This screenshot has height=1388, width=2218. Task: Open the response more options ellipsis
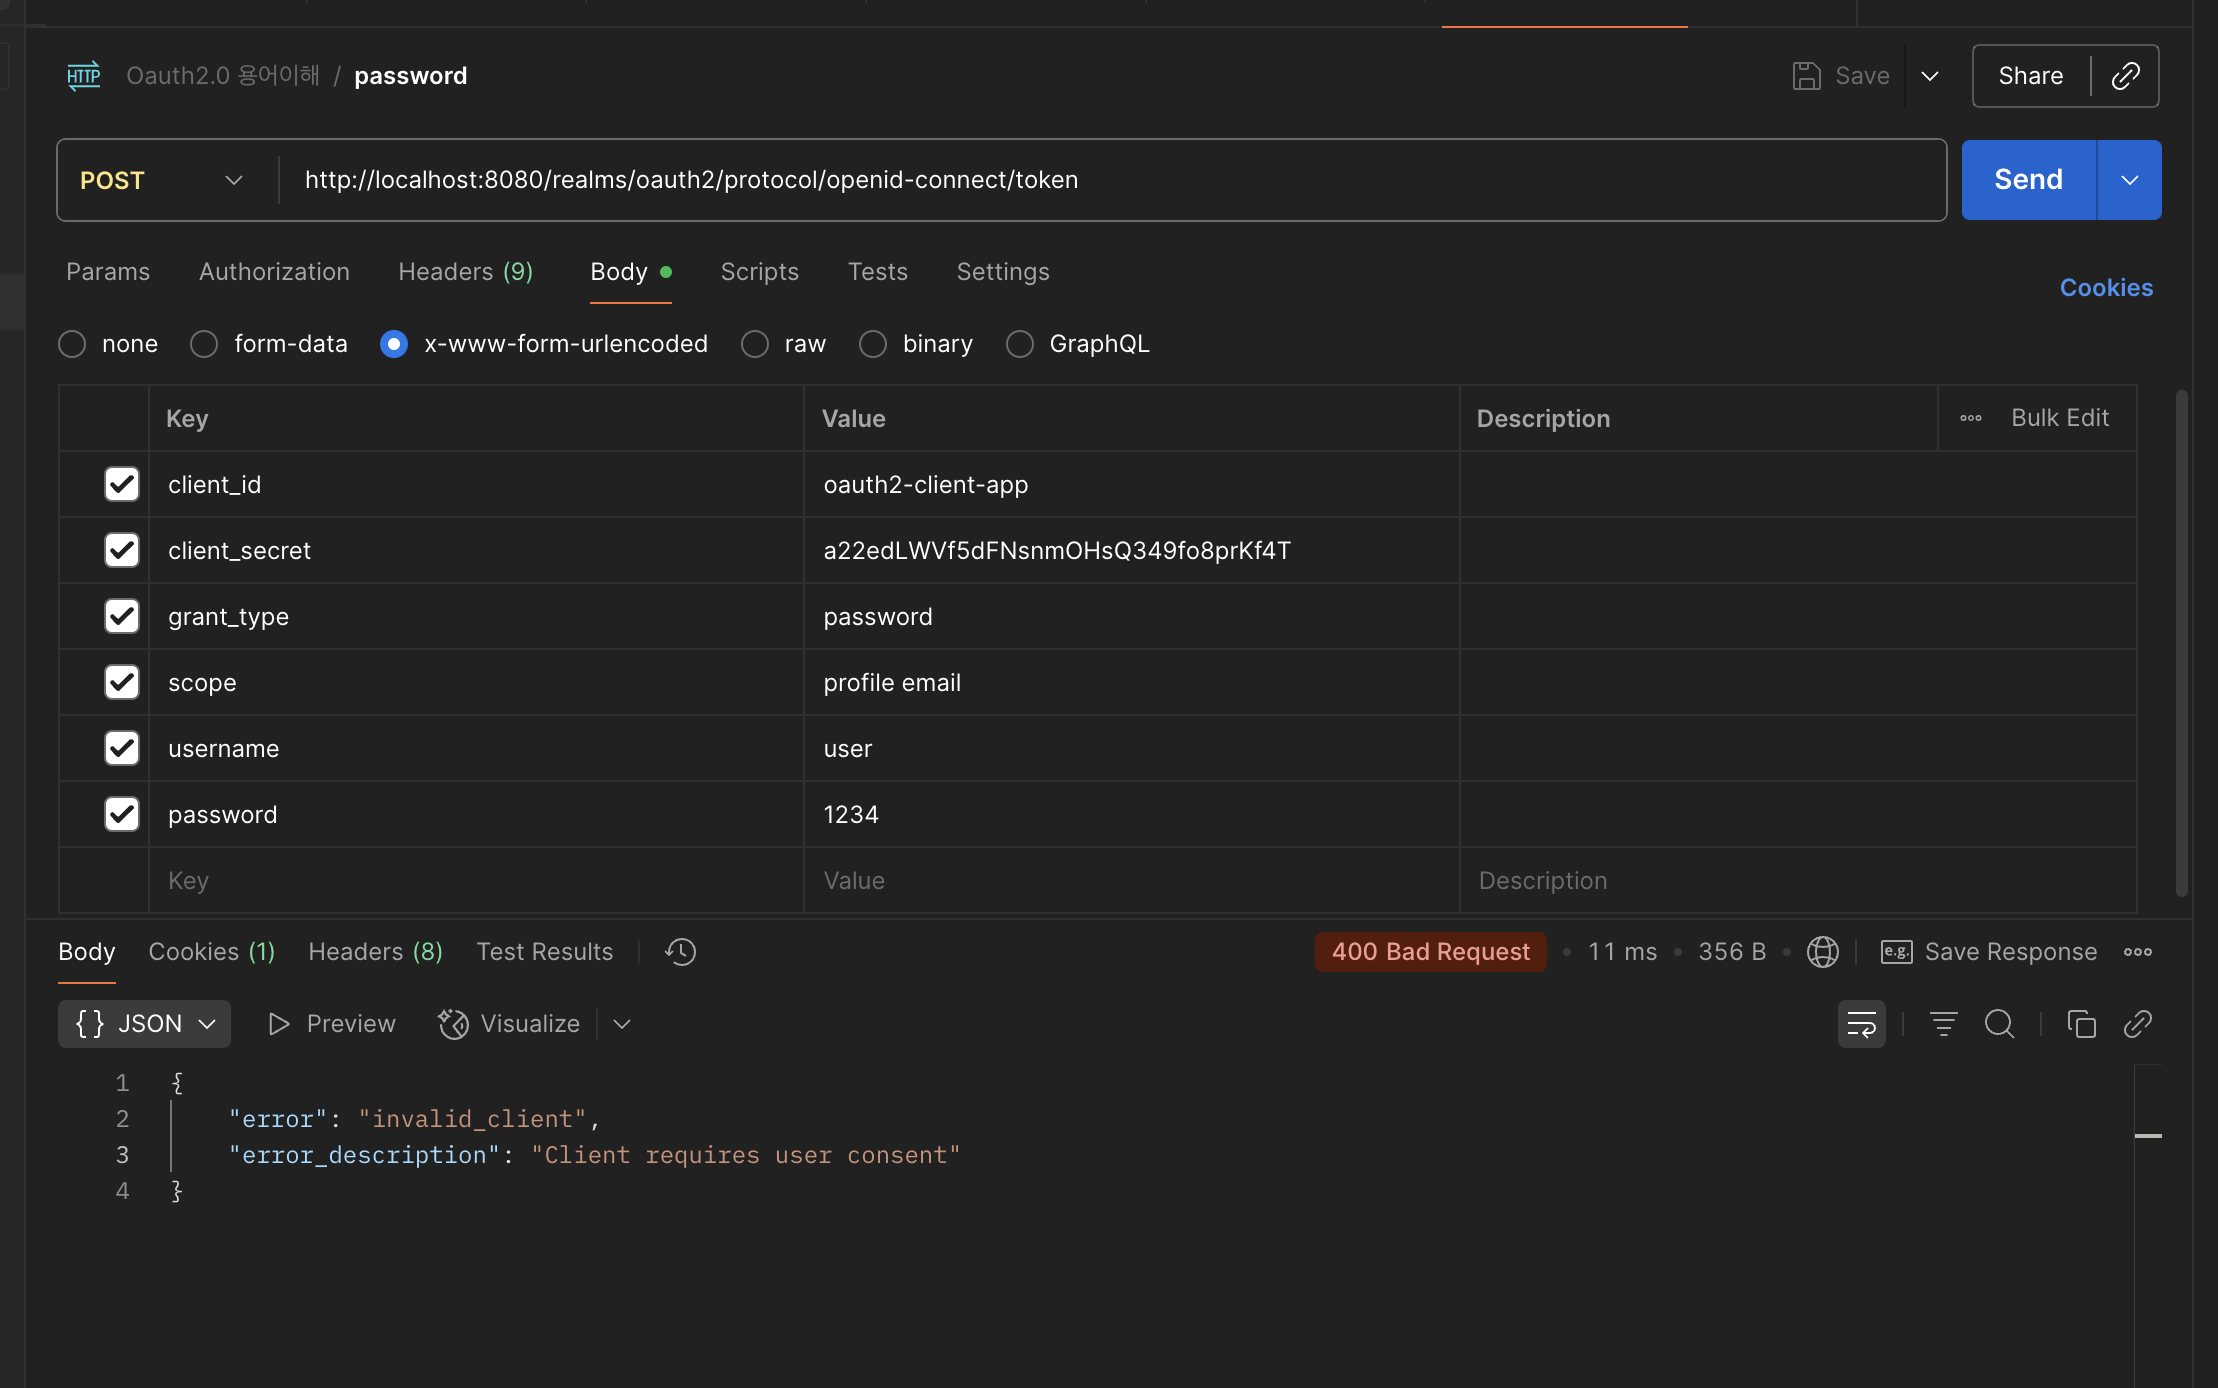[x=2138, y=952]
